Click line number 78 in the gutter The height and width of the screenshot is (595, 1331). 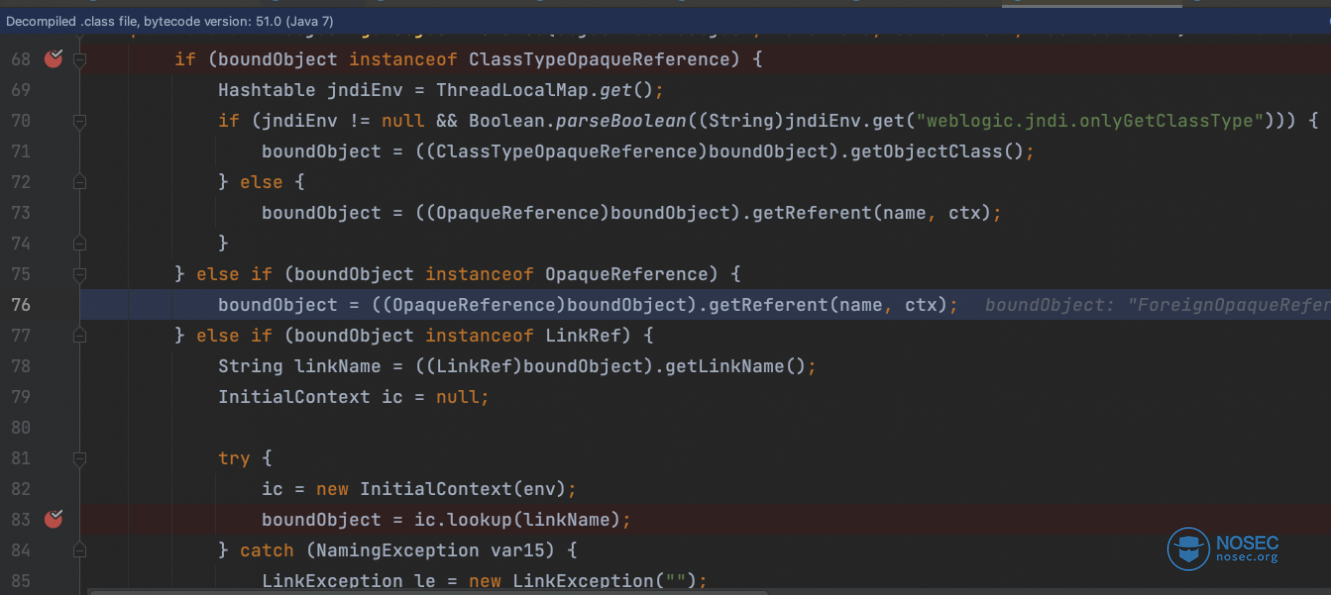pos(20,366)
